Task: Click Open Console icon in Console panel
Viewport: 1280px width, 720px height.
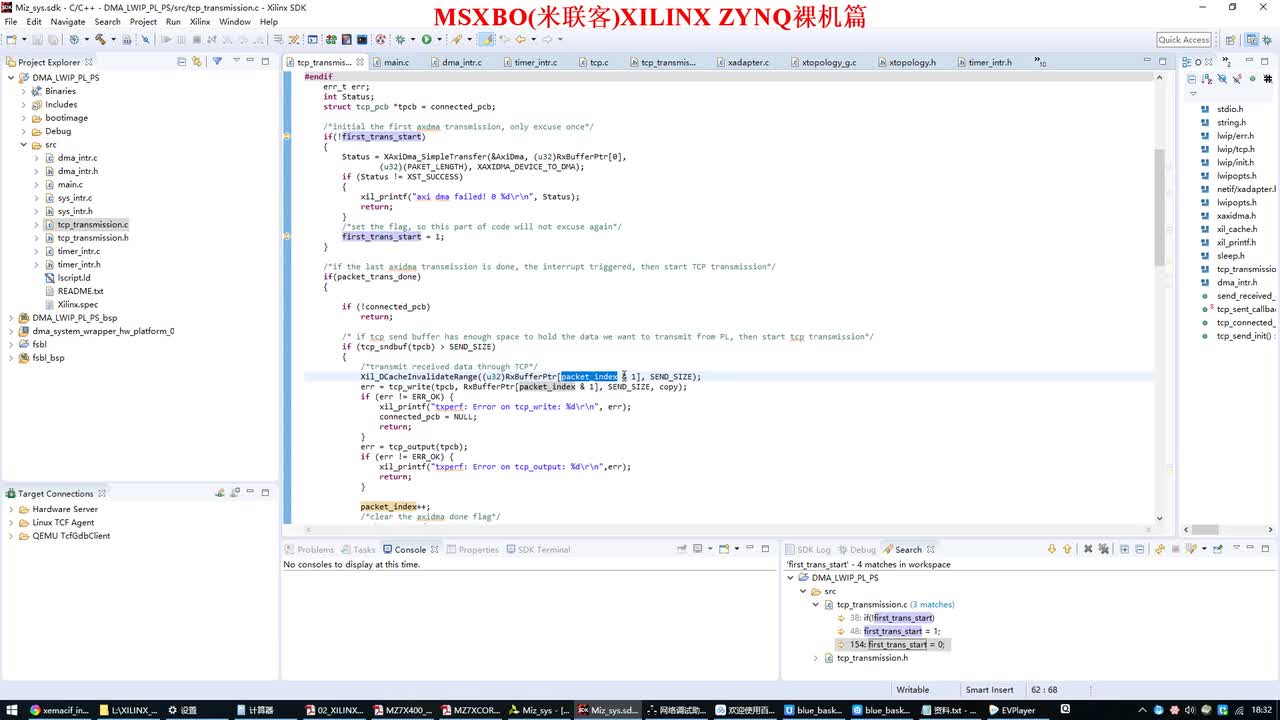Action: [724, 549]
